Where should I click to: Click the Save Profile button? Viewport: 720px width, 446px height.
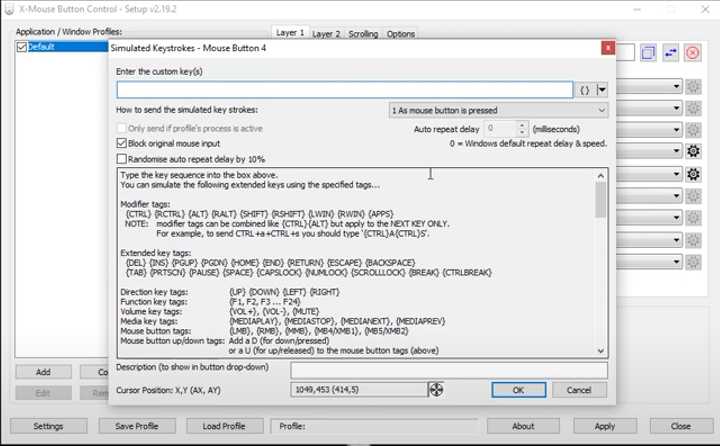click(137, 426)
